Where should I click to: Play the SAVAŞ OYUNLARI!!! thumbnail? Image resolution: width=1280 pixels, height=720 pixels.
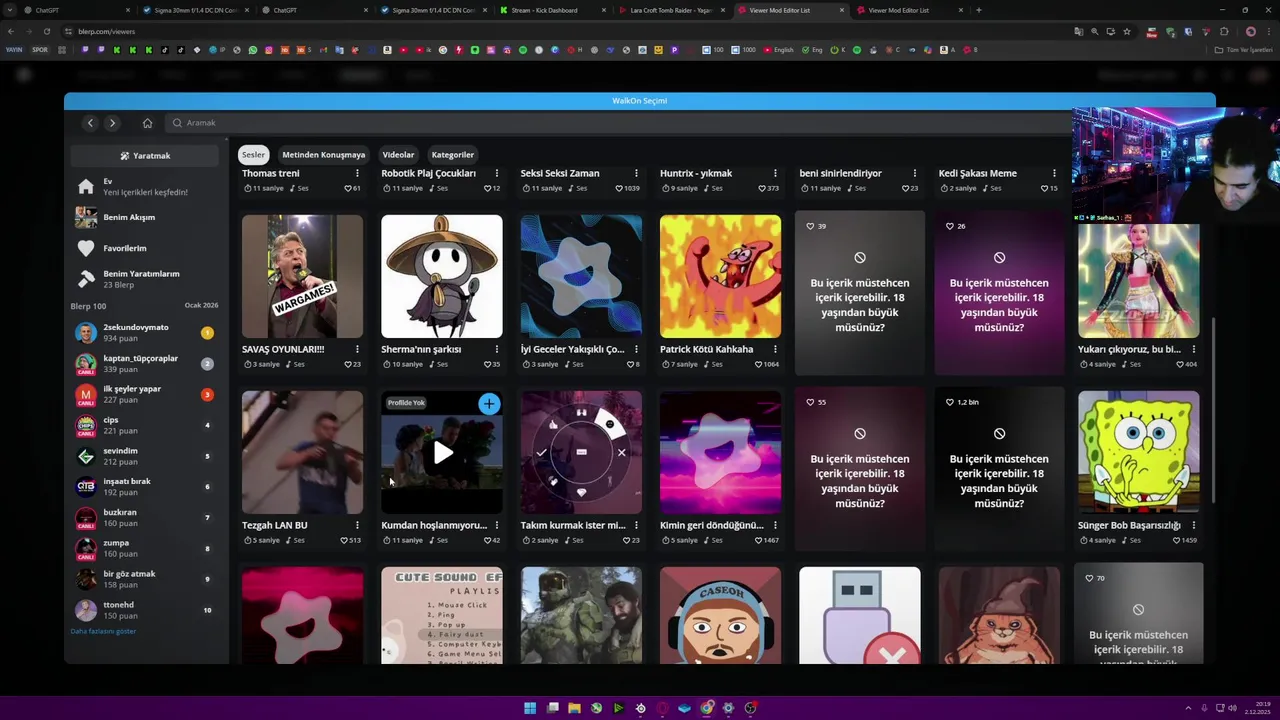click(302, 276)
